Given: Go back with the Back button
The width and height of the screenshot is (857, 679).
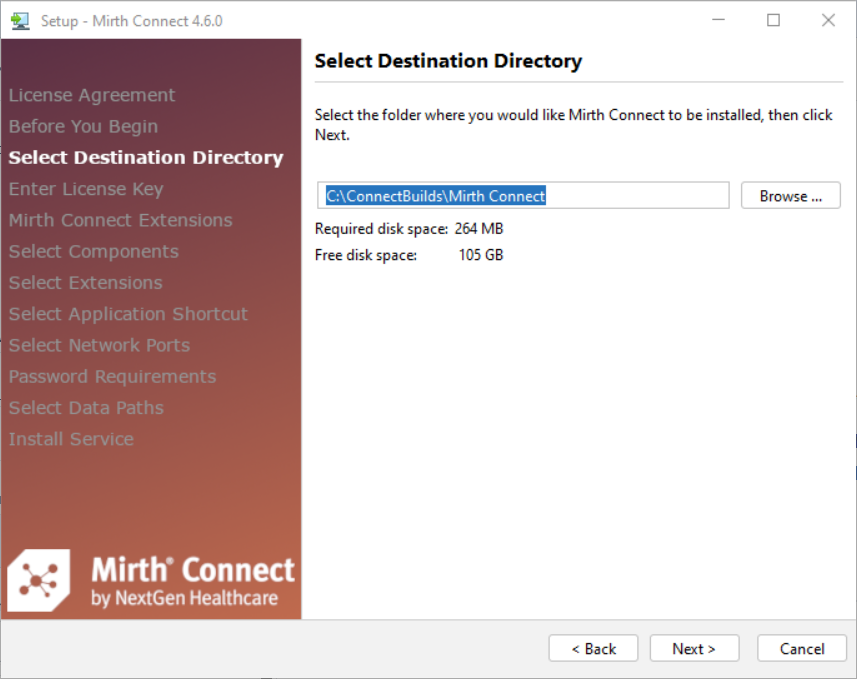Looking at the screenshot, I should click(x=593, y=648).
